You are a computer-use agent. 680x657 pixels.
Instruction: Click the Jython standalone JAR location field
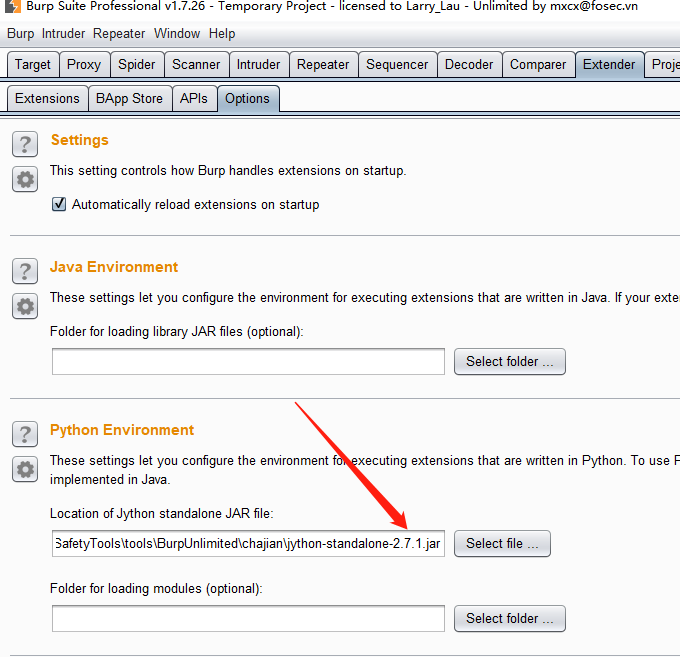(x=247, y=544)
